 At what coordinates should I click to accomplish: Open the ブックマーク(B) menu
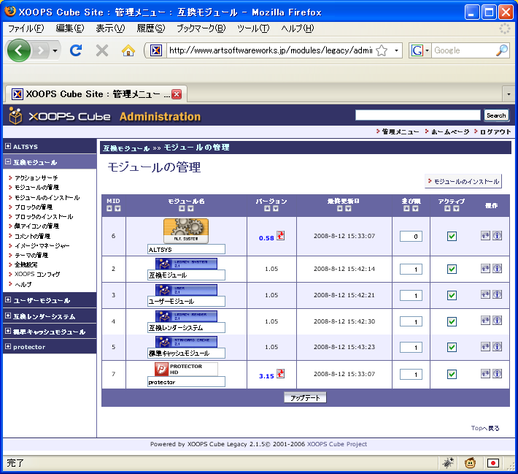click(x=201, y=29)
